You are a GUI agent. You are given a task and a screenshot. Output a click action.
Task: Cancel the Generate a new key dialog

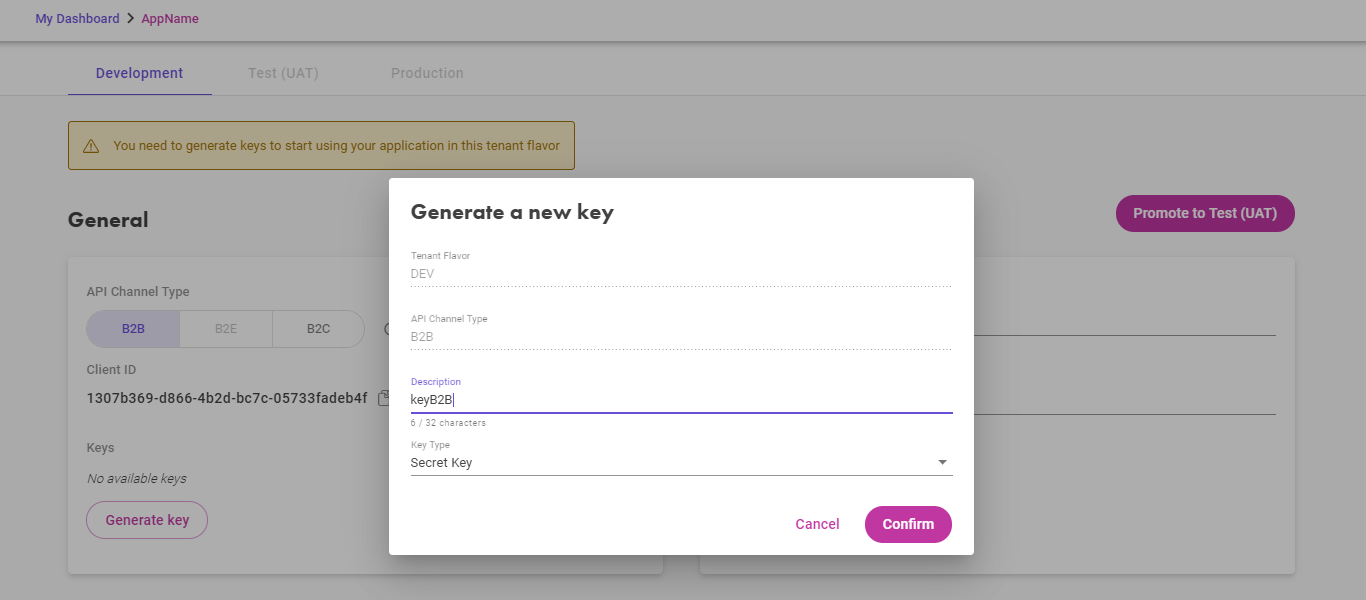coord(817,524)
